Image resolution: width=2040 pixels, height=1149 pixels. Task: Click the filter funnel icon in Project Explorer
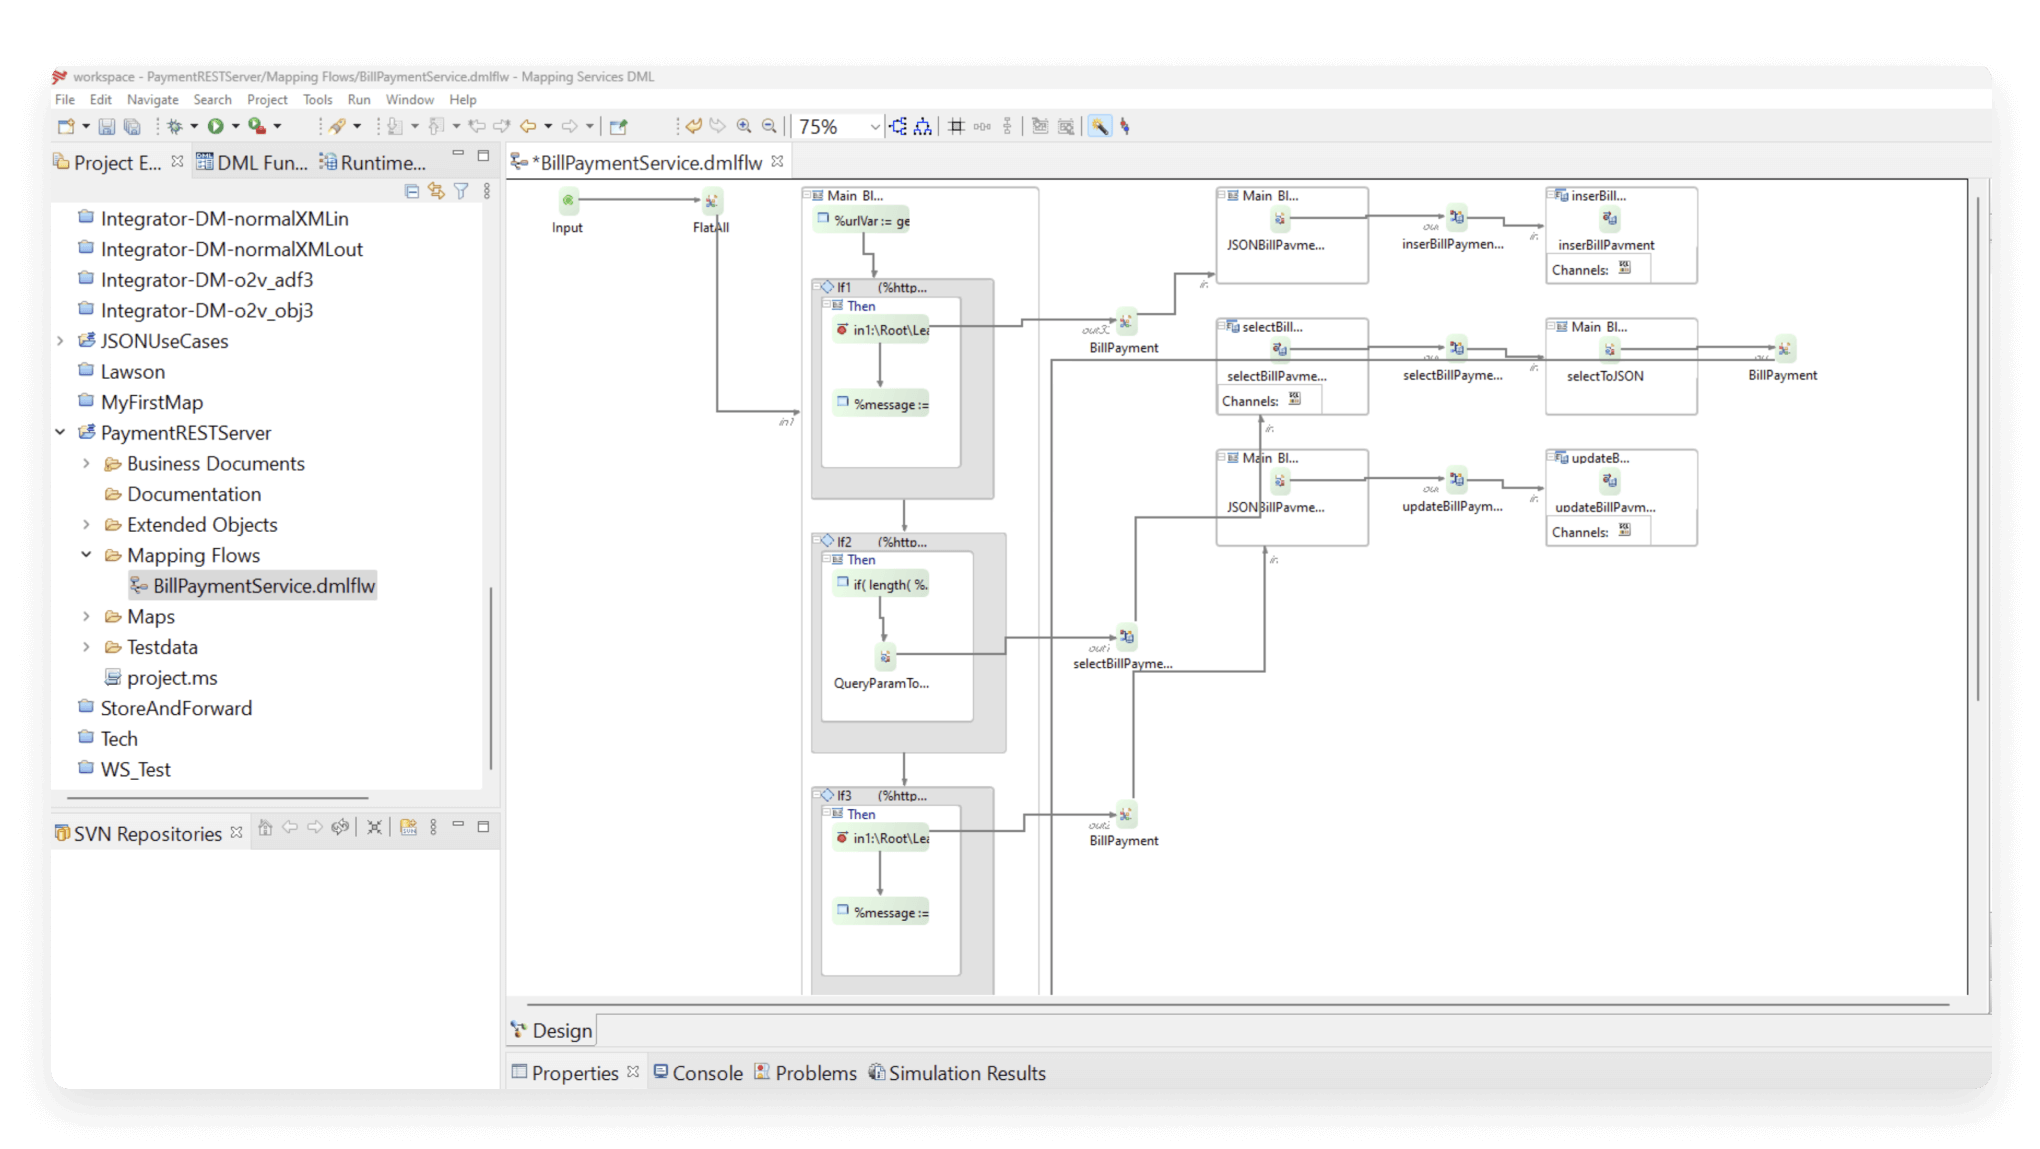pos(461,191)
